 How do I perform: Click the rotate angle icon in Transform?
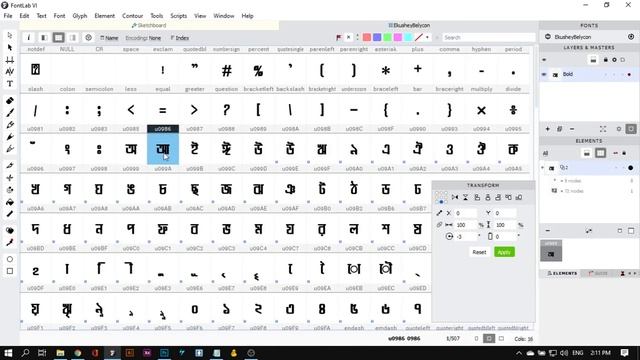[449, 236]
